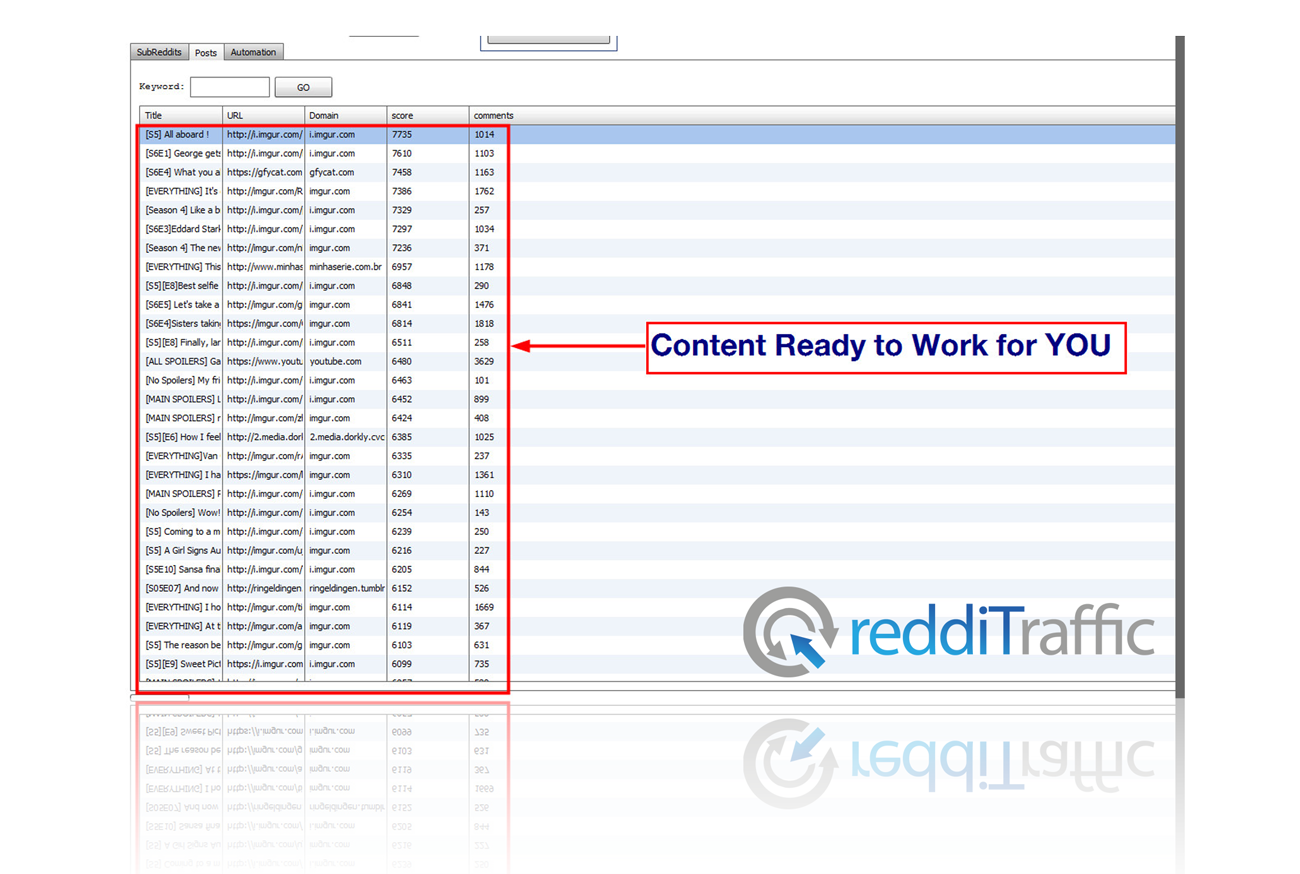Click the score value 7735
Viewport: 1300px width, 874px height.
402,134
